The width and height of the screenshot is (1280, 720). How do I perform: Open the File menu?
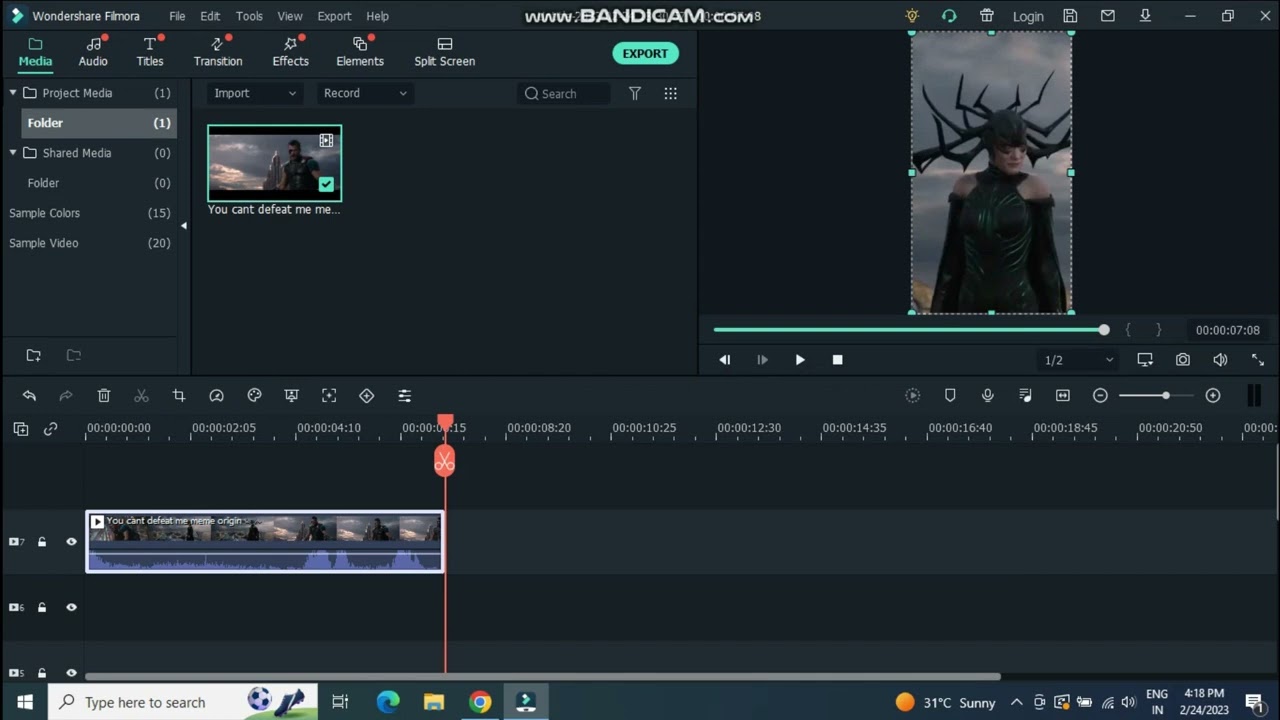[177, 16]
